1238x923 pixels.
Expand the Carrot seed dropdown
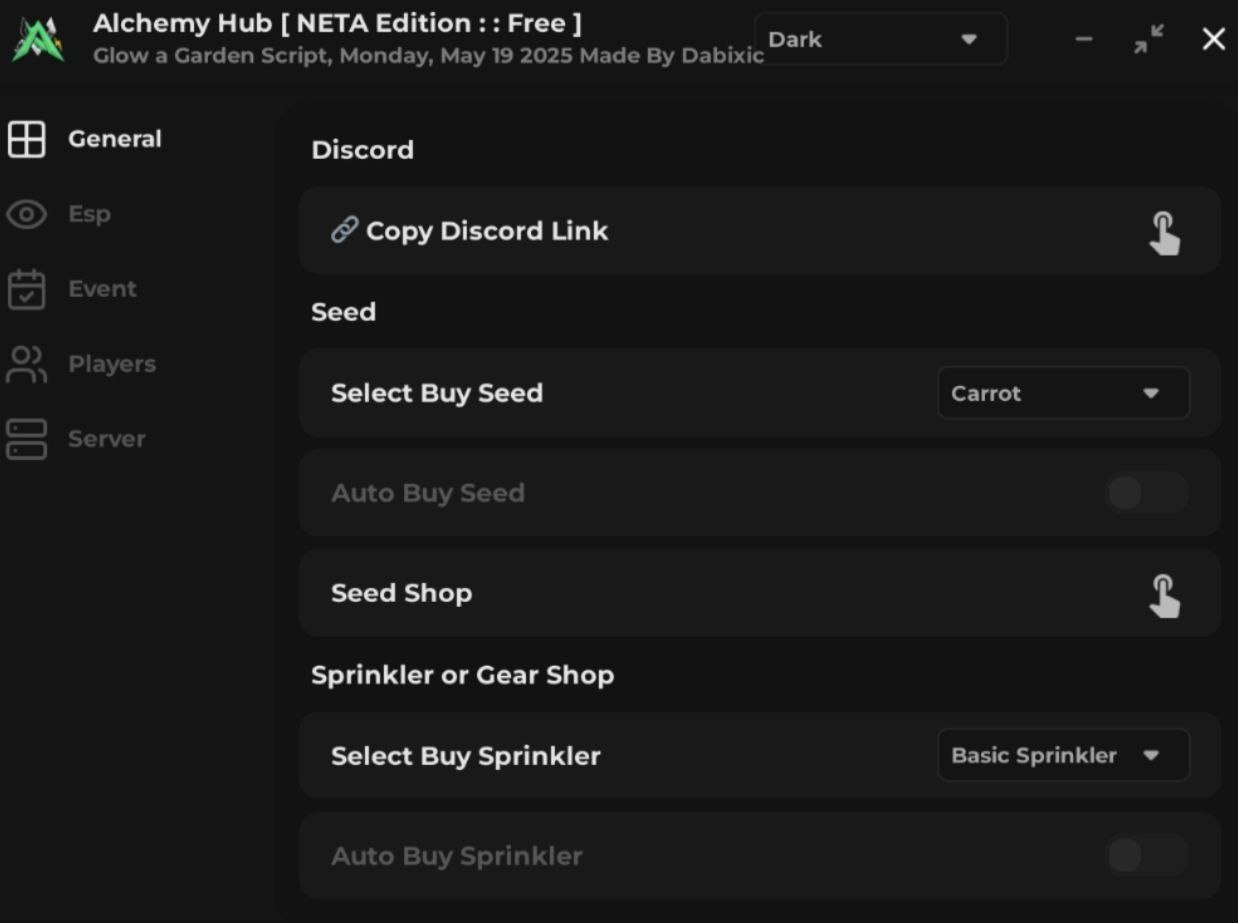1063,393
